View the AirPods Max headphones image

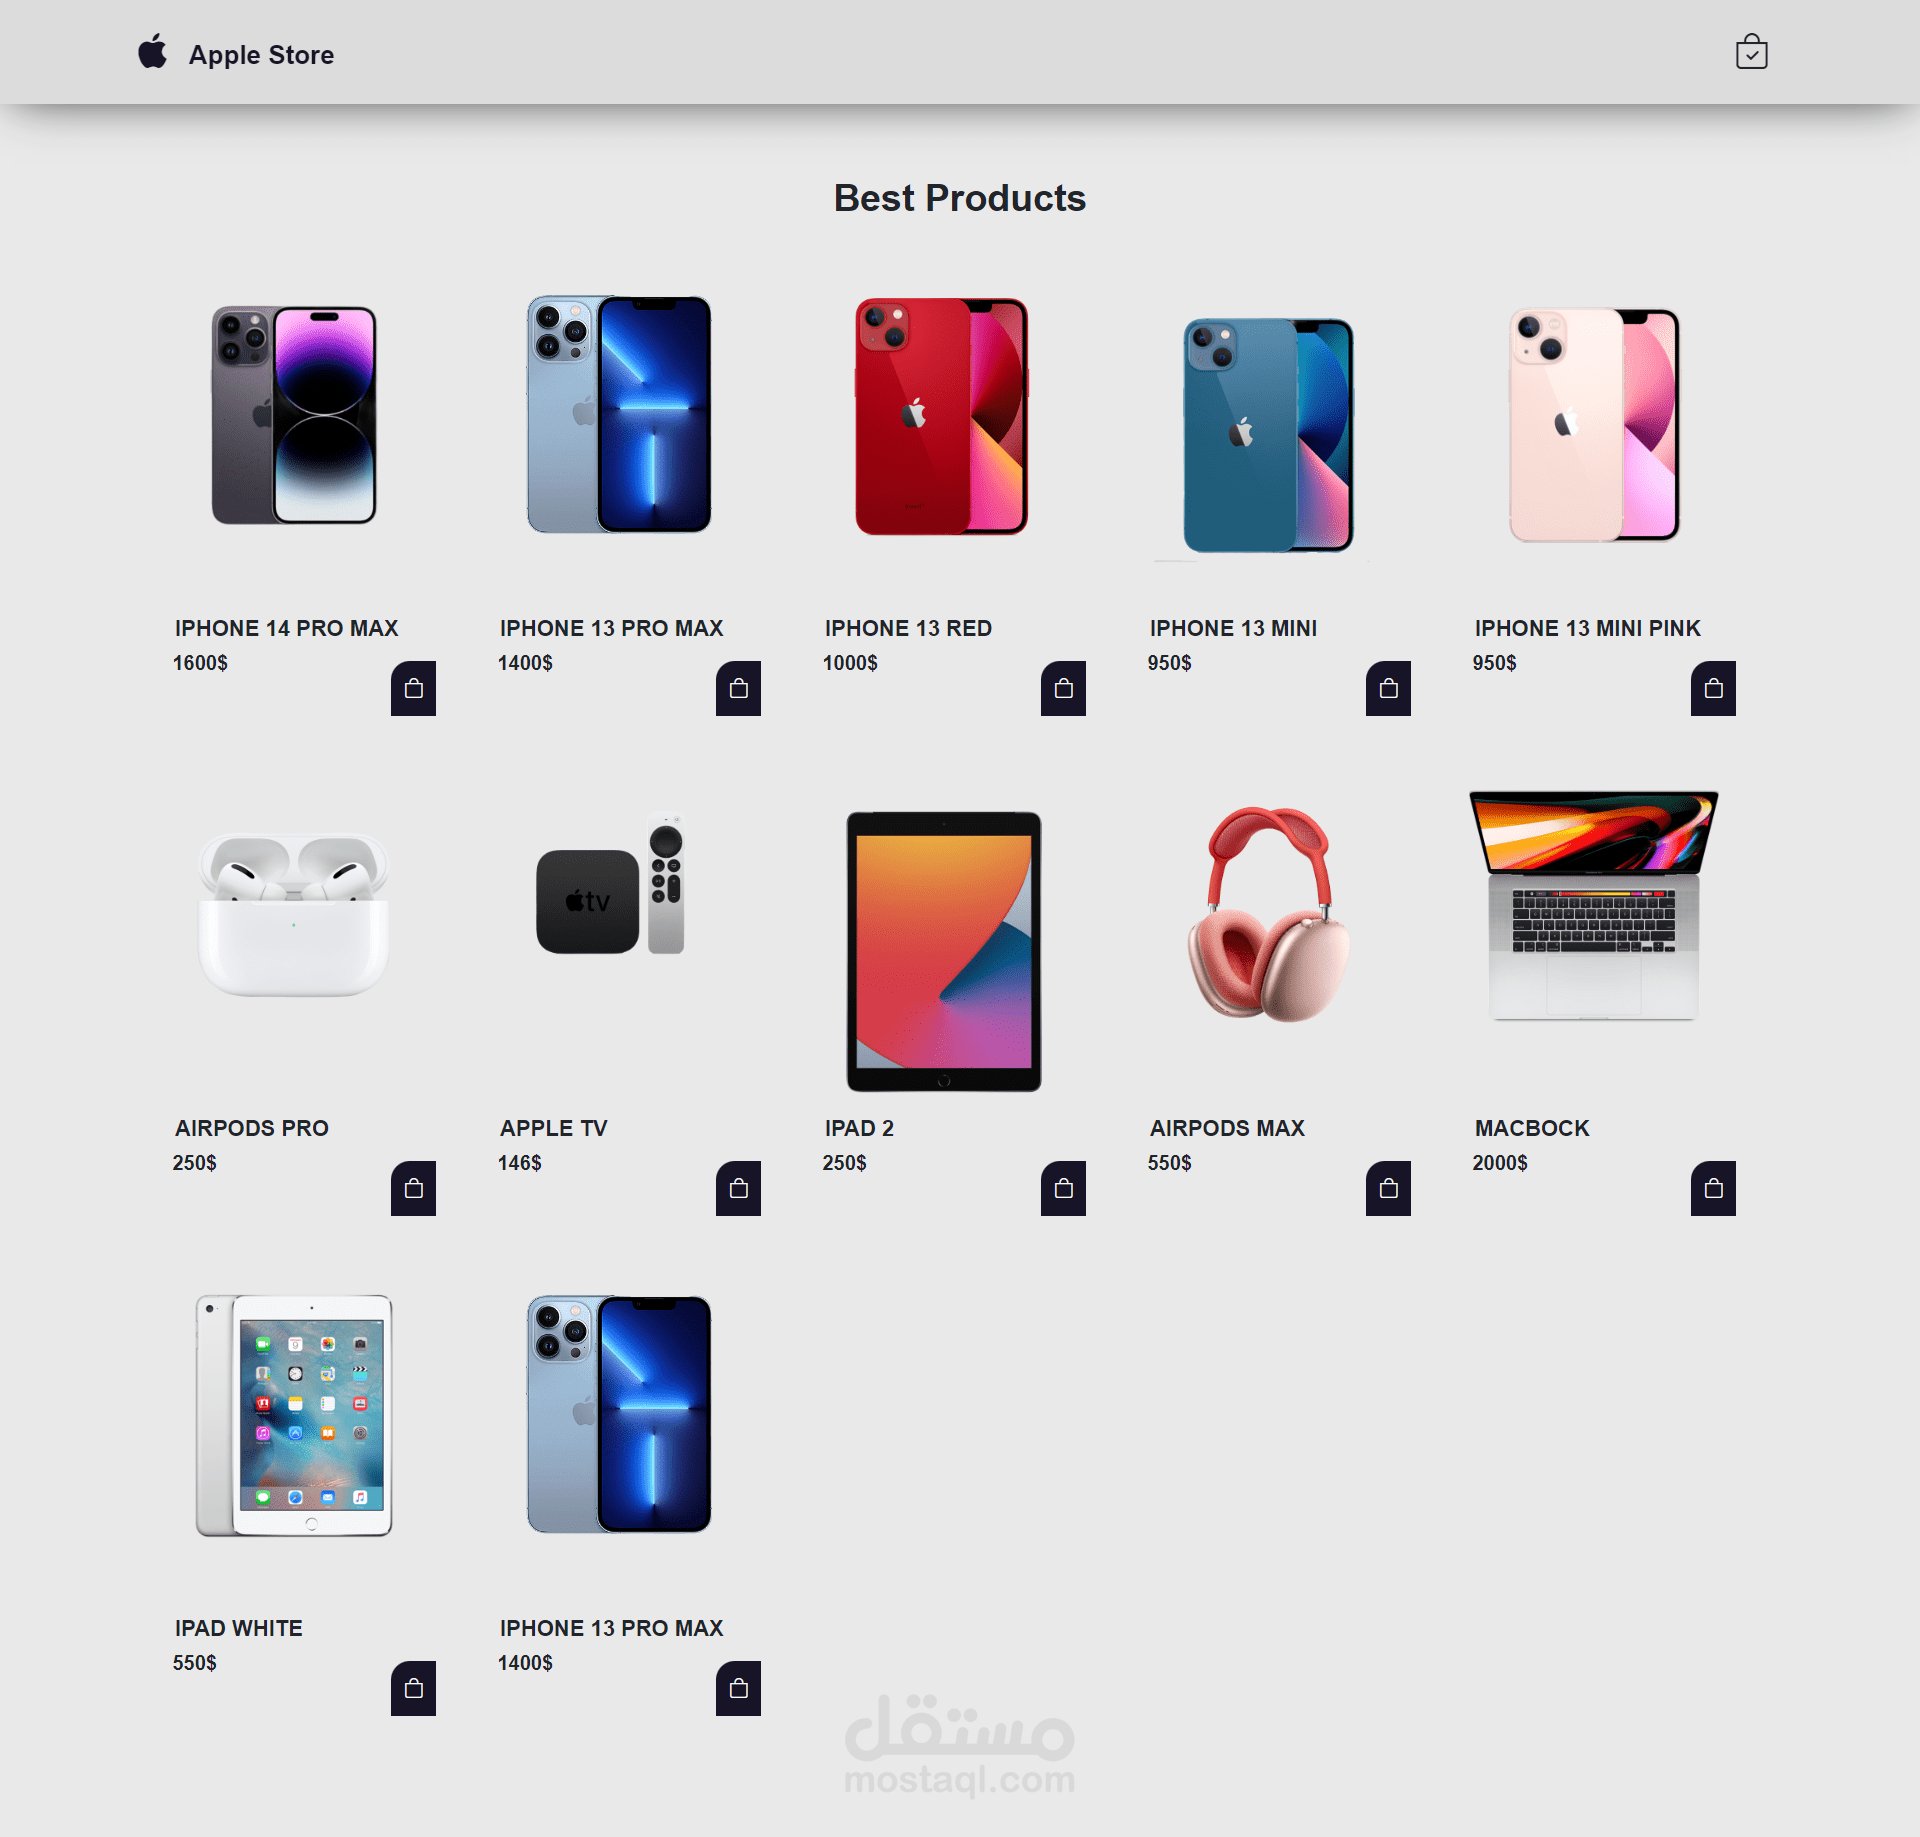1268,914
